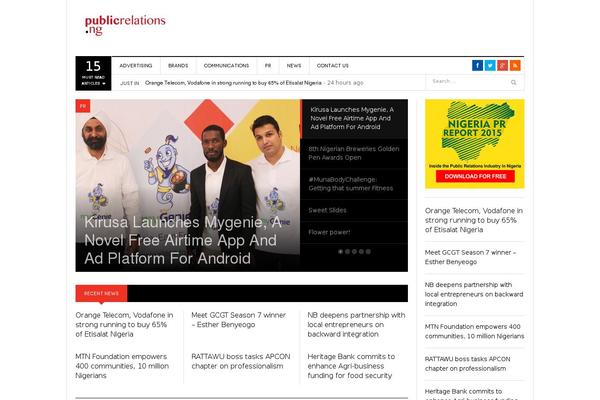
Task: Open the Advertising menu
Action: click(136, 66)
